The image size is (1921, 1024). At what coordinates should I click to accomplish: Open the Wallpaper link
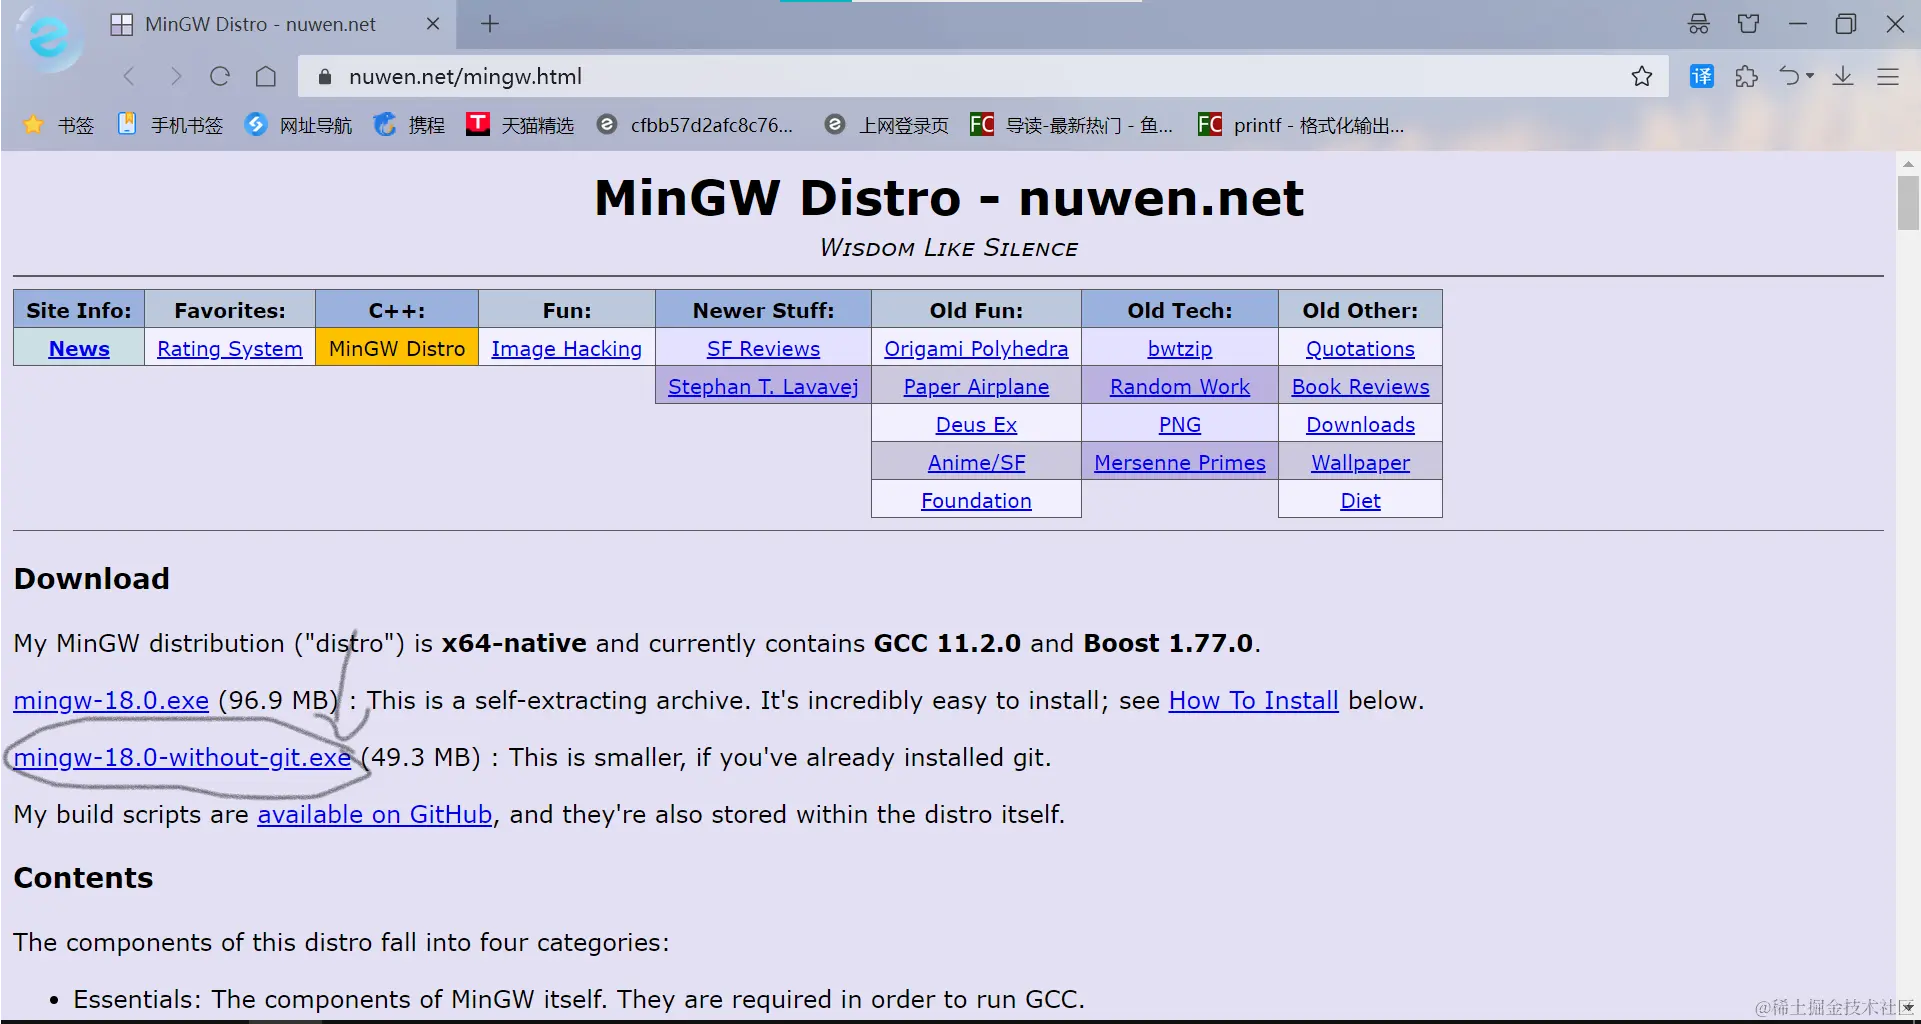tap(1360, 463)
